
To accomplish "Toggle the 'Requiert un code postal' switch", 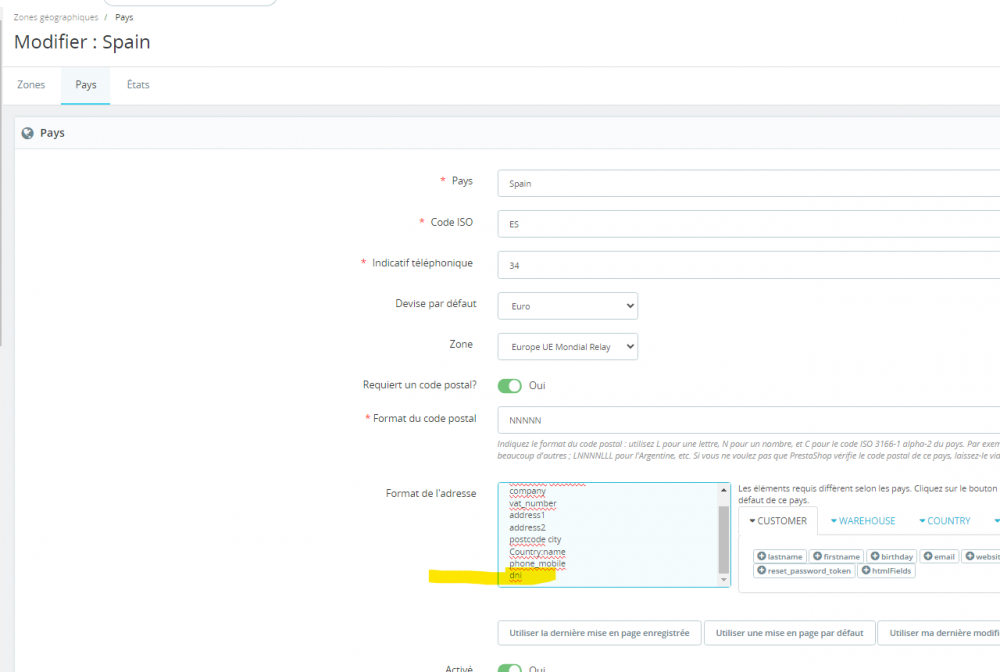I will 510,386.
